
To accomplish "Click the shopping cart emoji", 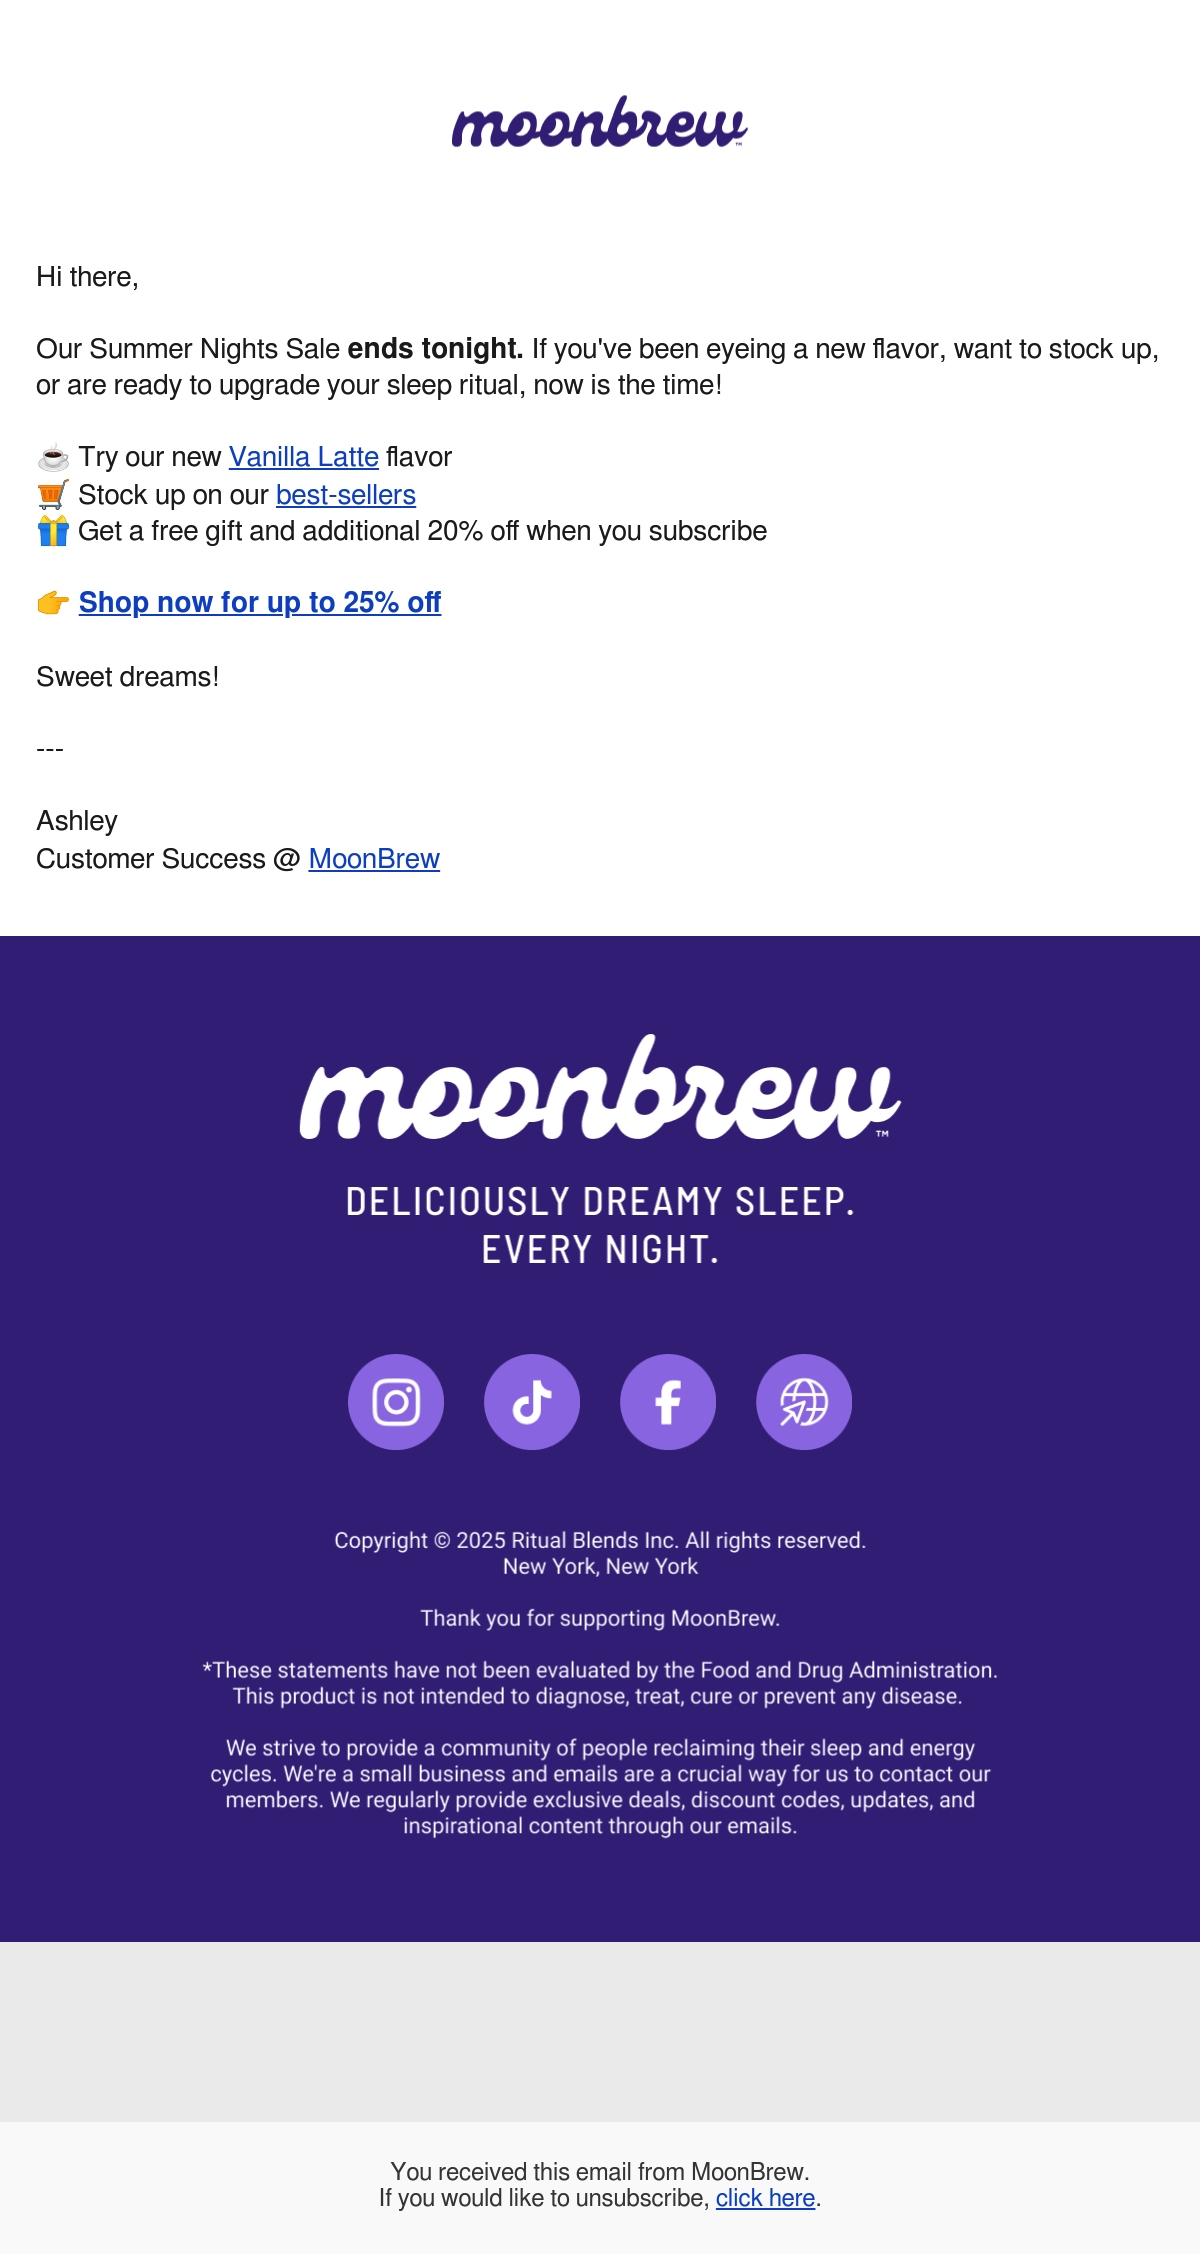I will coord(53,494).
